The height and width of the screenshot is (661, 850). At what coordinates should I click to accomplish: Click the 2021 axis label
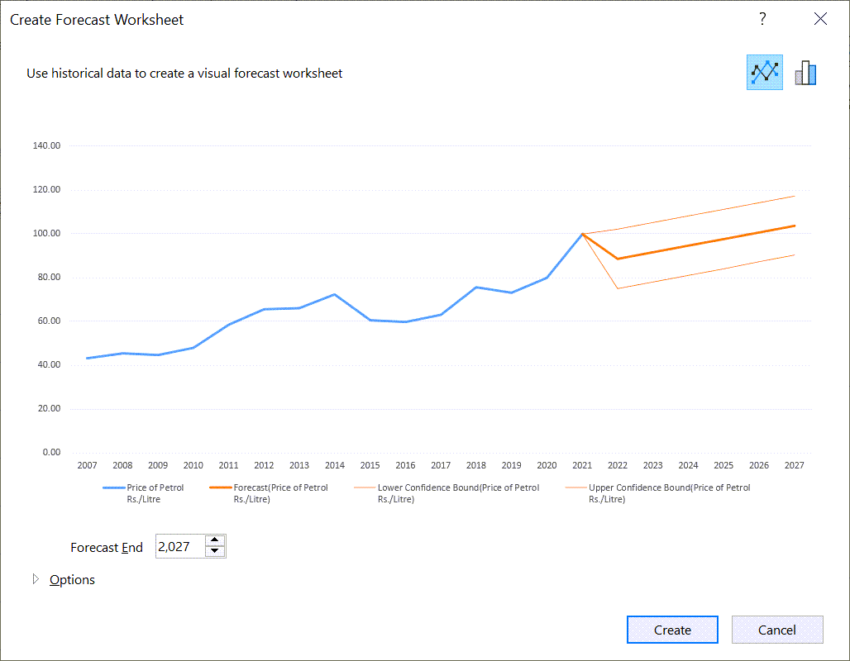582,465
